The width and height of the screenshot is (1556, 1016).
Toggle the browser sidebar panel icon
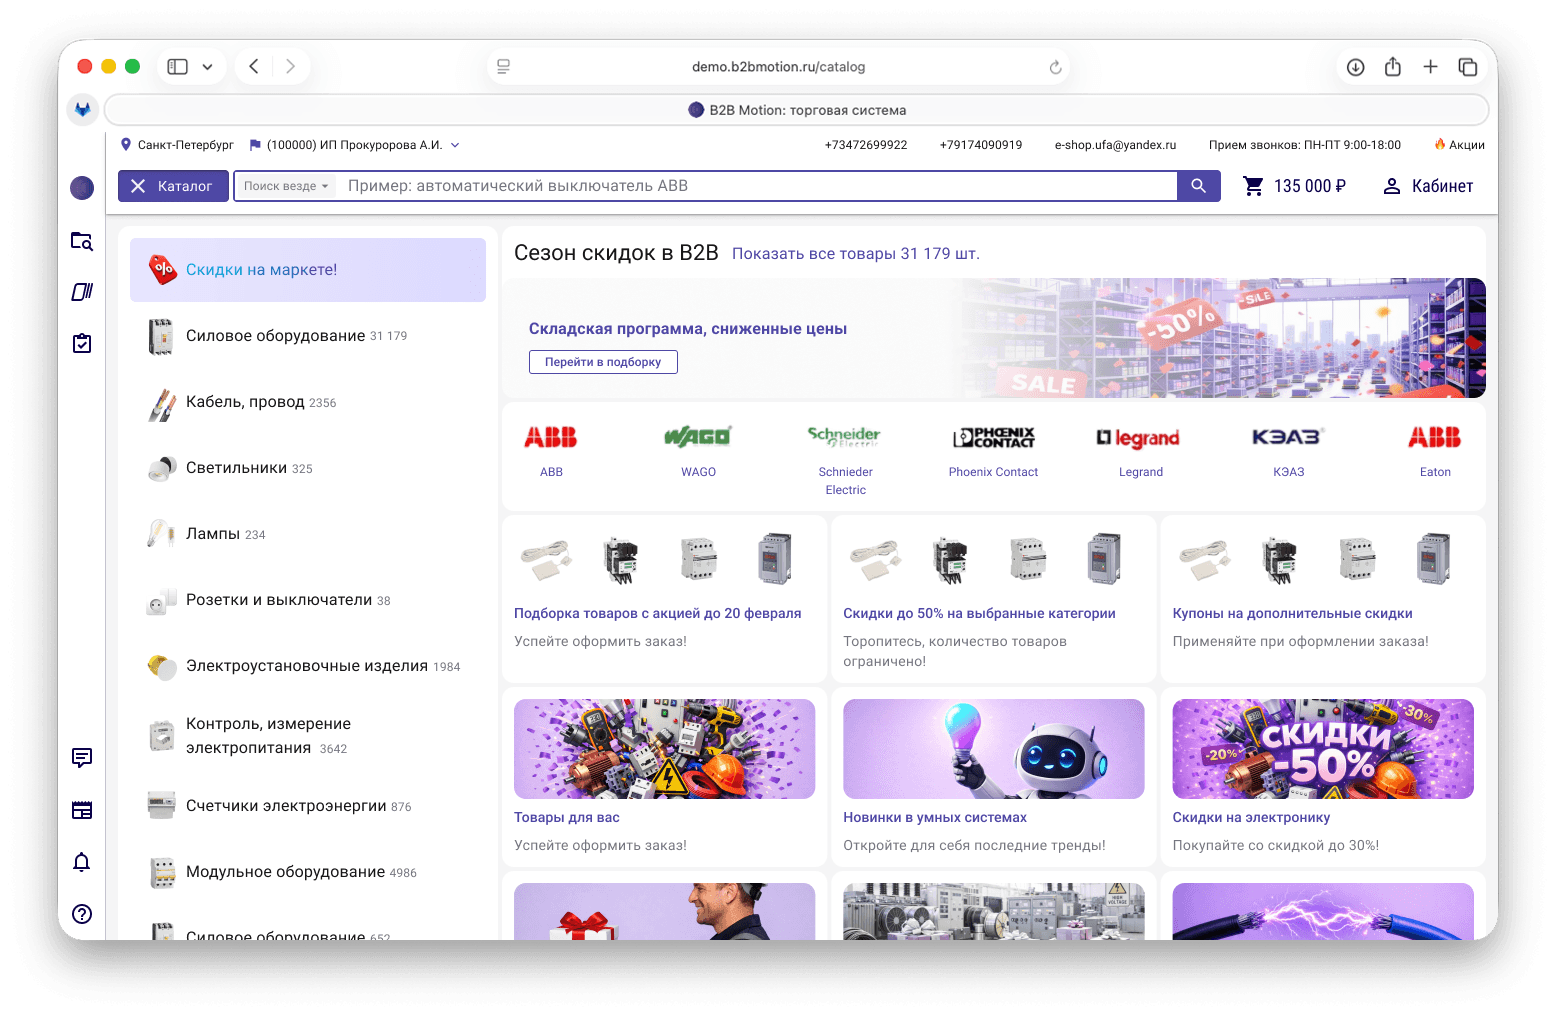(178, 67)
